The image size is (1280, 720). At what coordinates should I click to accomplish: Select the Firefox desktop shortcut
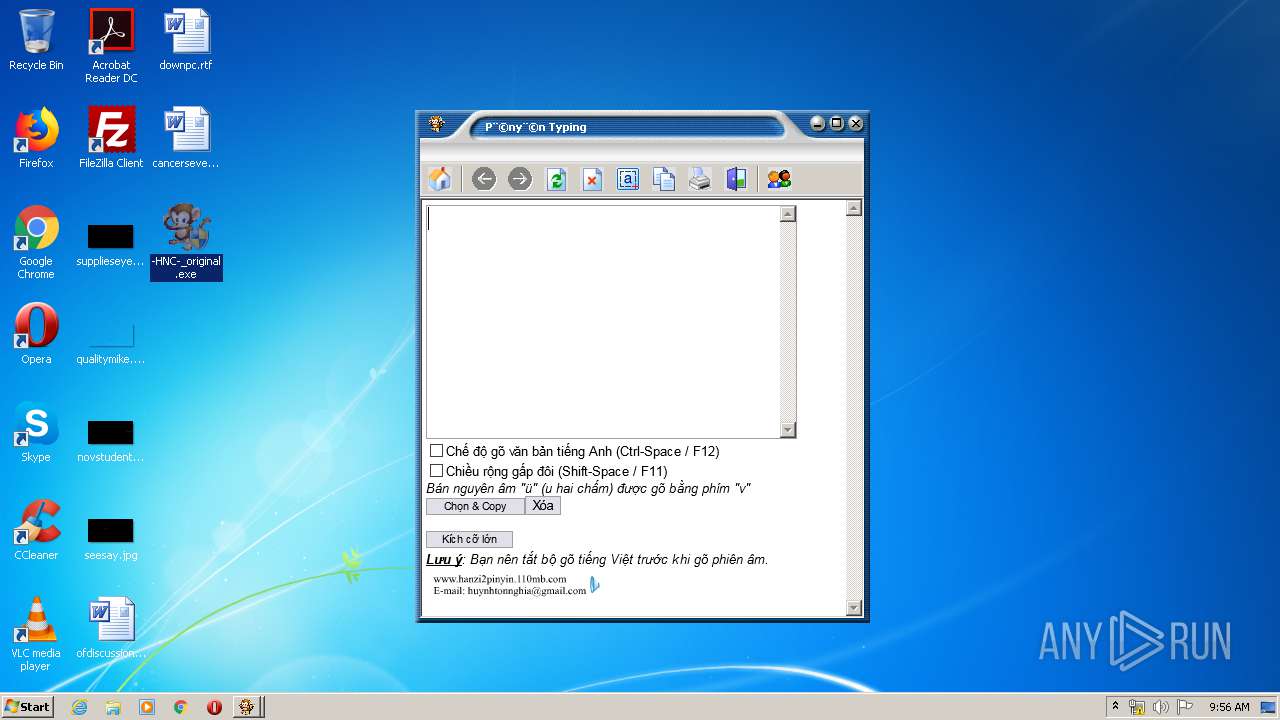tap(36, 138)
